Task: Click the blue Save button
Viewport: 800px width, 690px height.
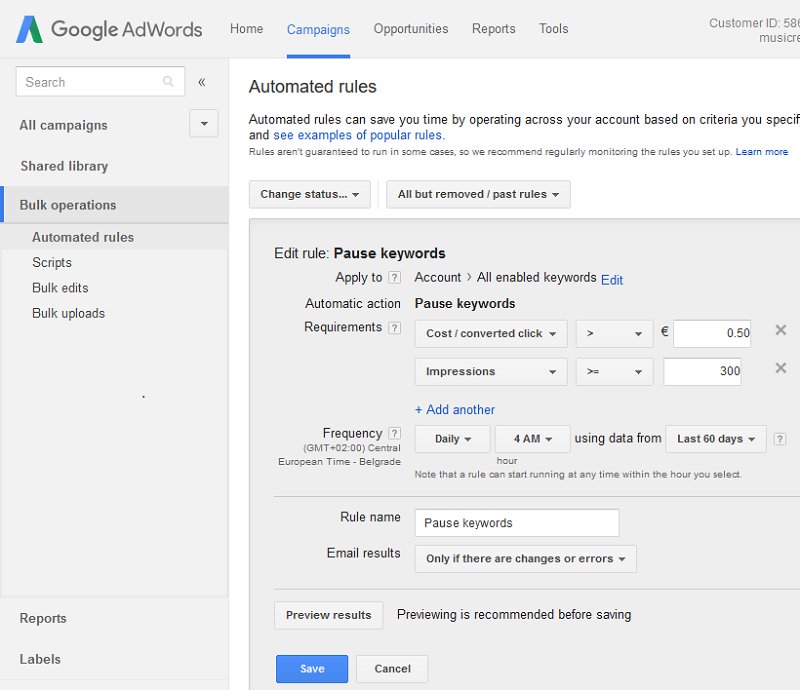Action: pos(312,669)
